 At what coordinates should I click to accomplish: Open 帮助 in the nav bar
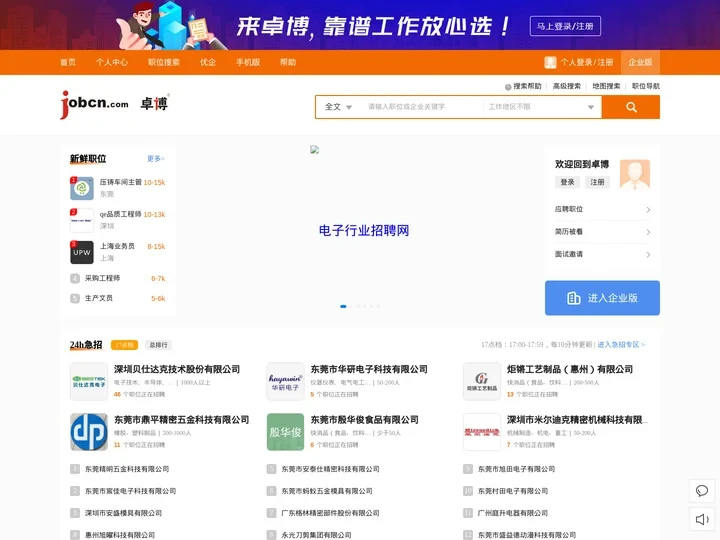288,62
